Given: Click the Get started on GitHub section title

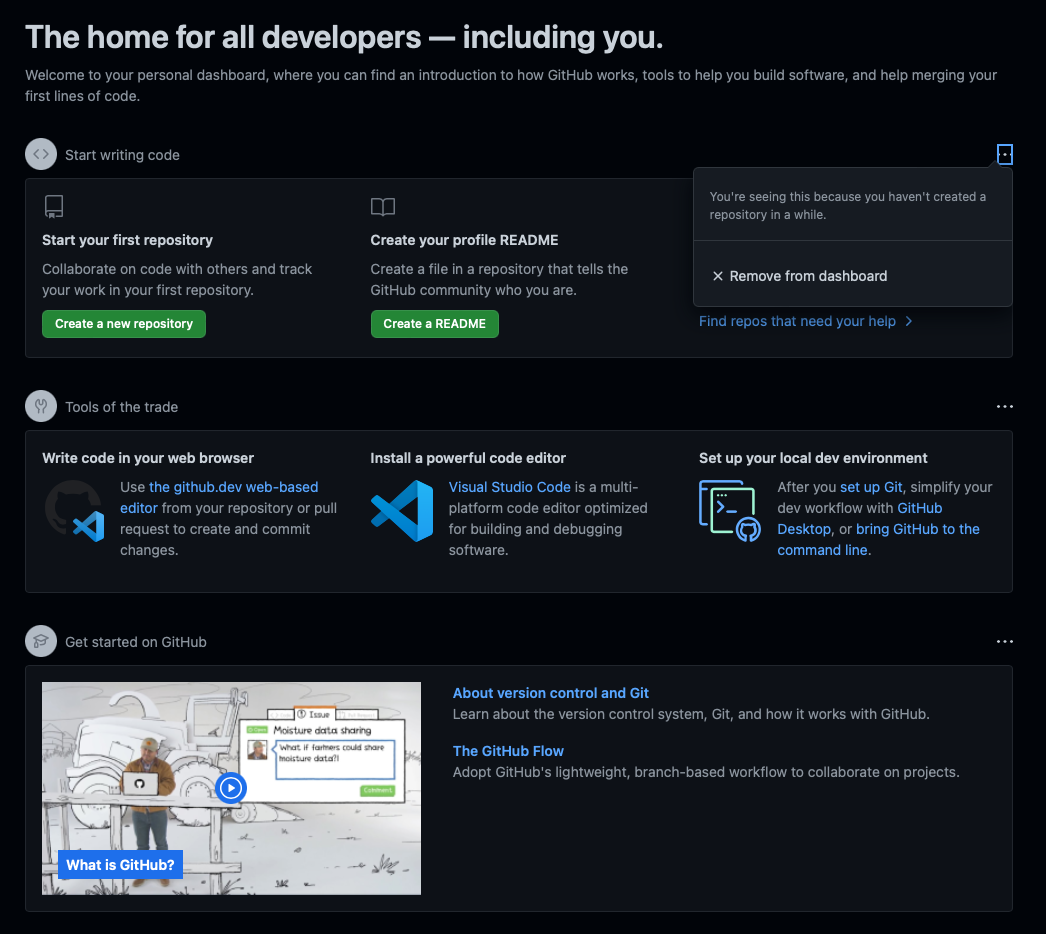Looking at the screenshot, I should (x=135, y=642).
